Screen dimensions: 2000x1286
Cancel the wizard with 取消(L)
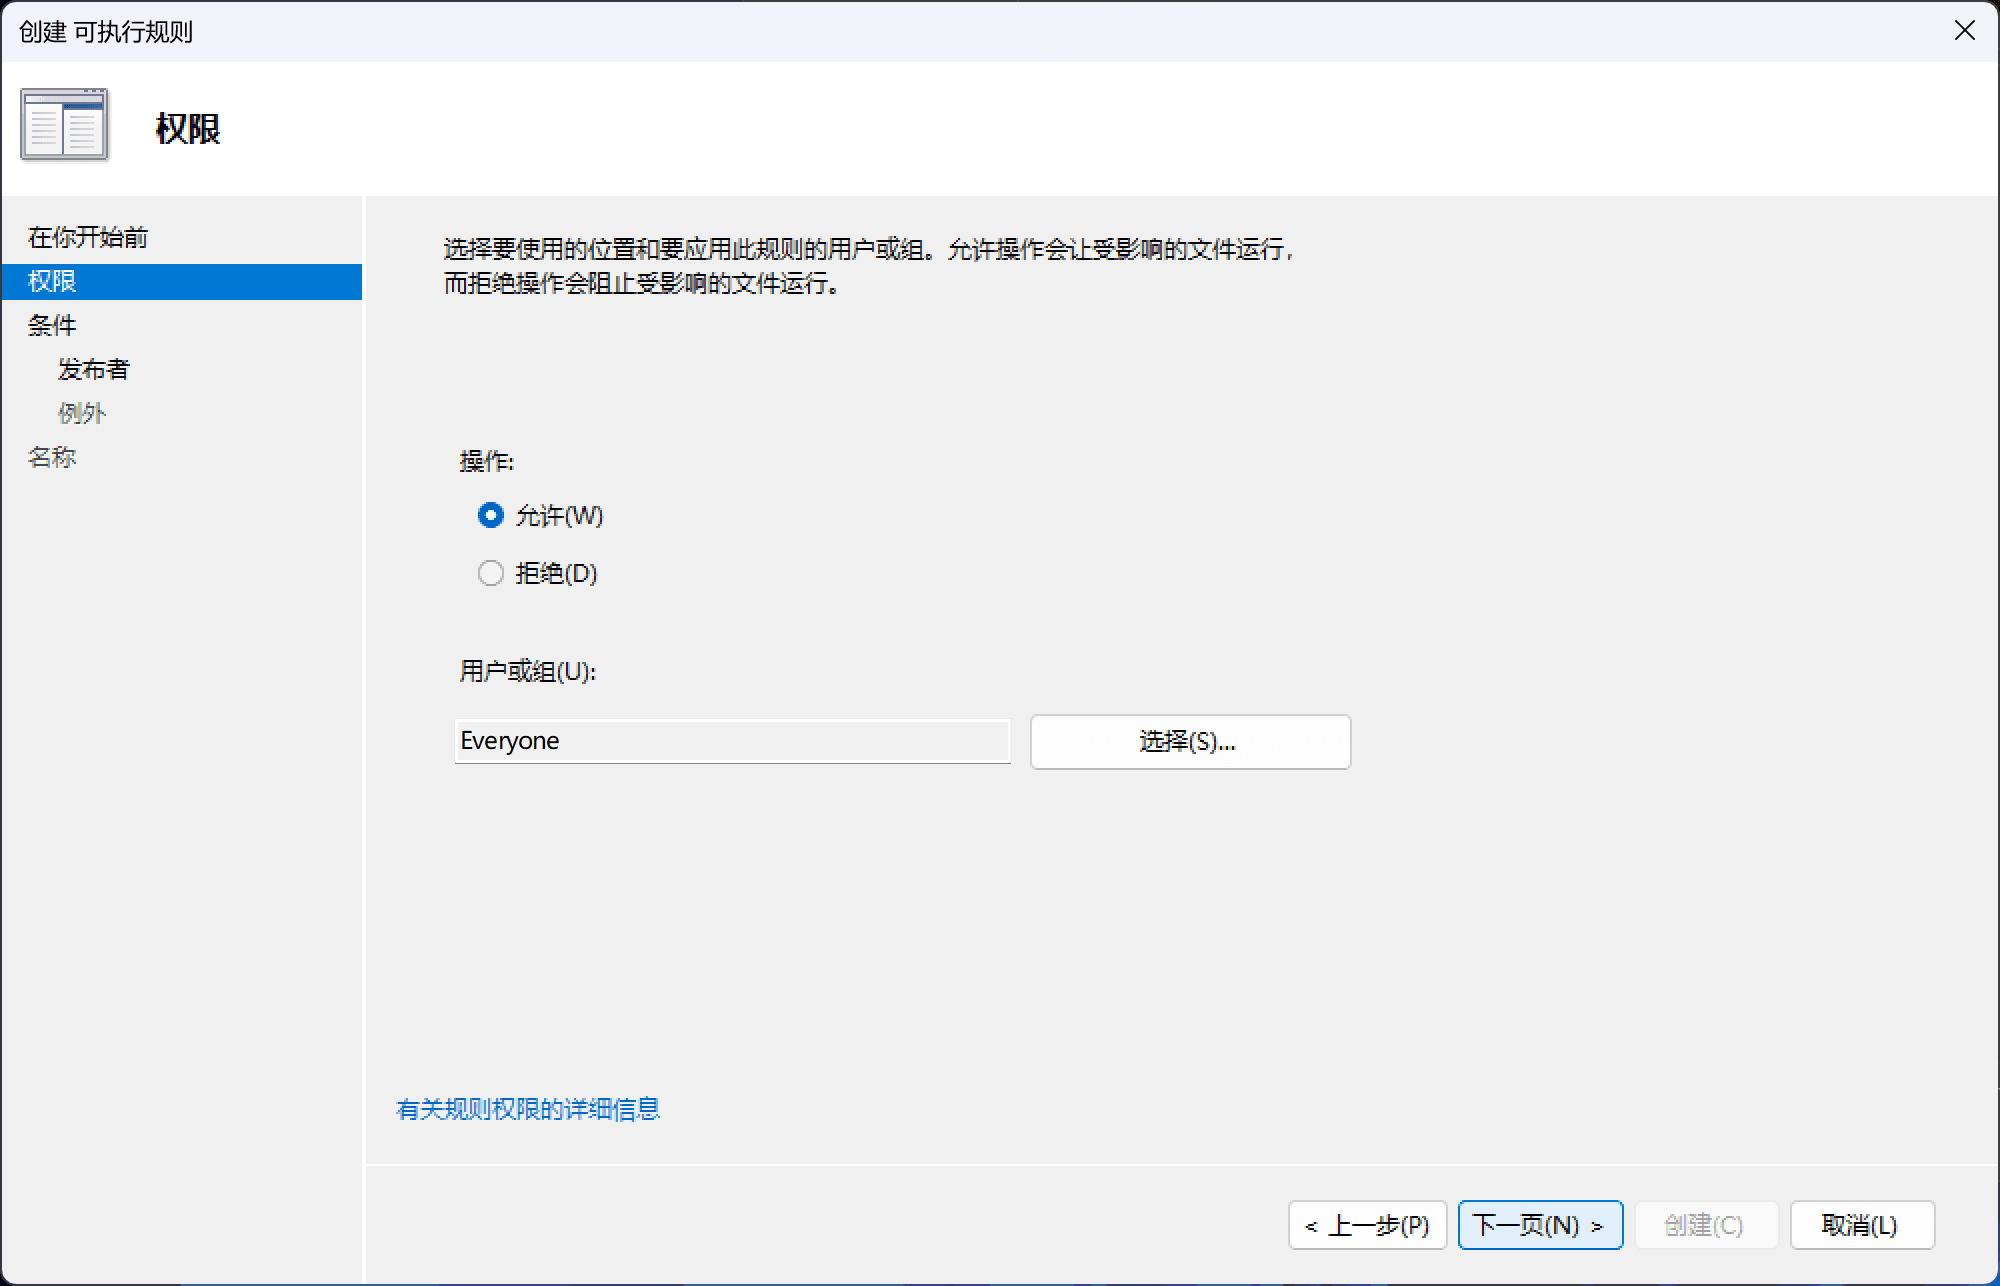(x=1861, y=1225)
